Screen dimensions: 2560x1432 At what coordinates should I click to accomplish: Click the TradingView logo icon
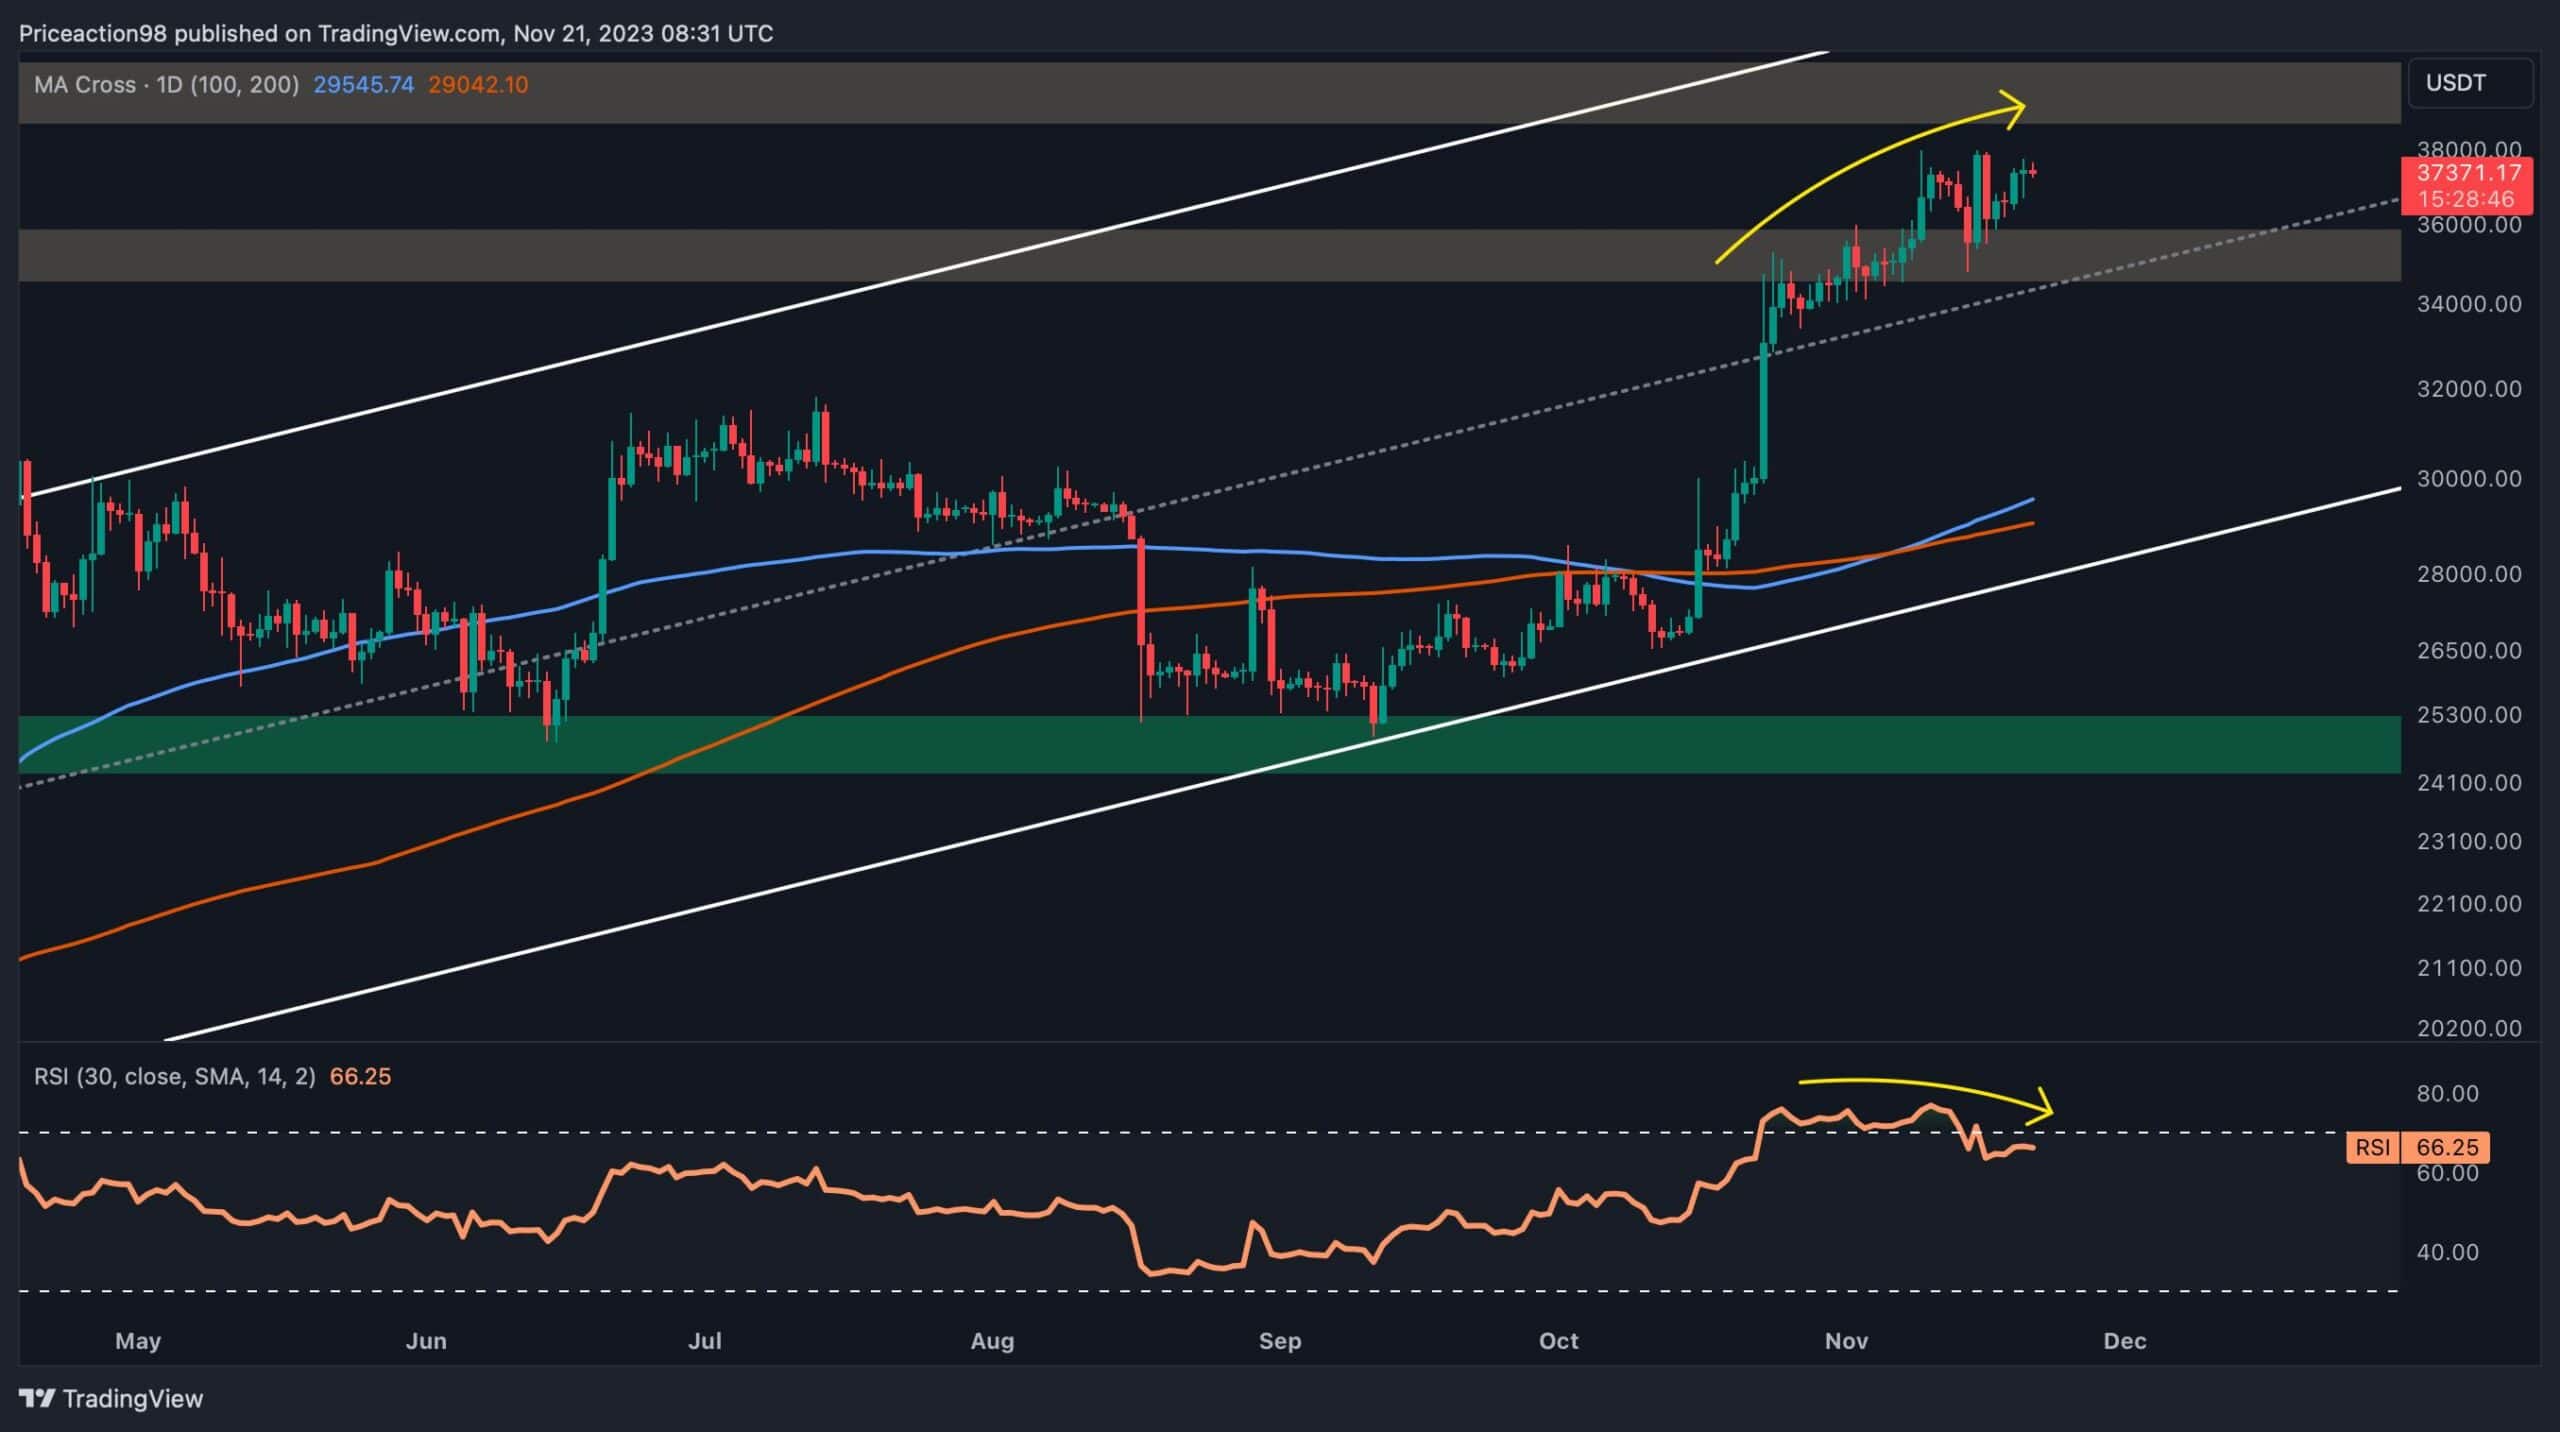click(x=37, y=1398)
